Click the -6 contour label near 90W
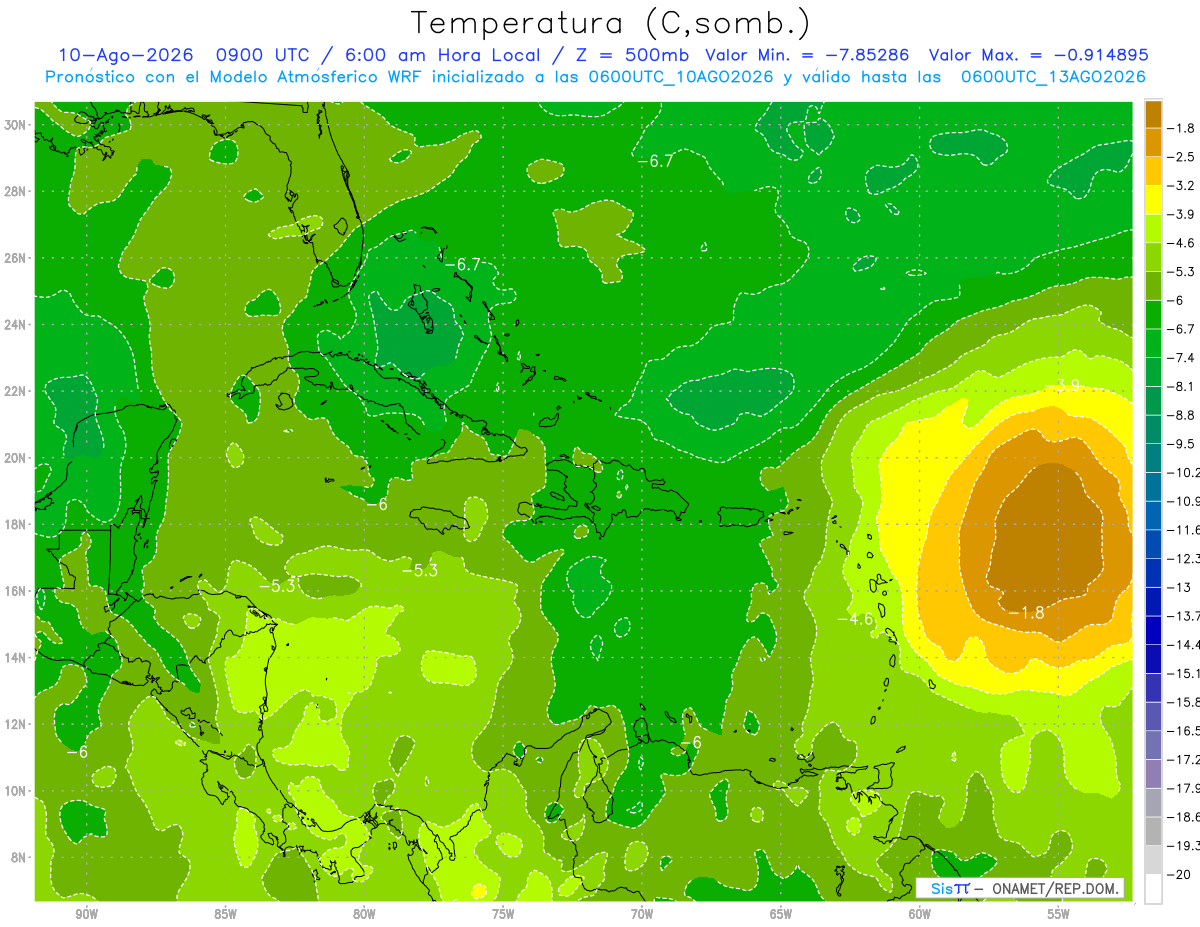 coord(77,752)
